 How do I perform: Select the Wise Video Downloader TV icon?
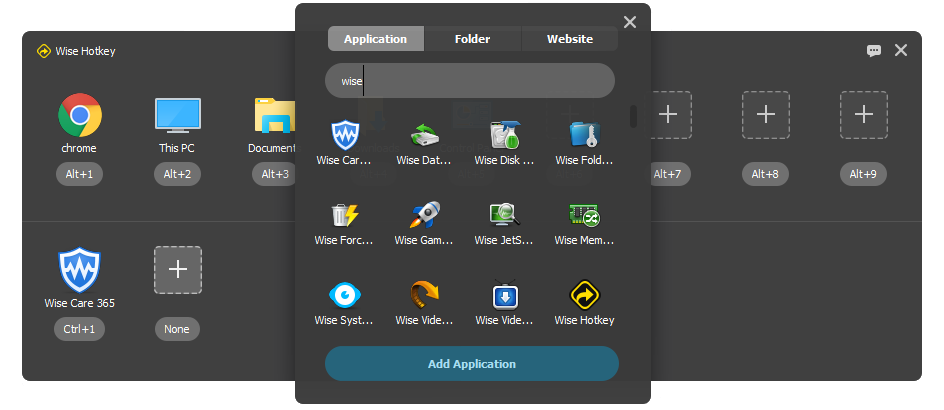pyautogui.click(x=505, y=295)
